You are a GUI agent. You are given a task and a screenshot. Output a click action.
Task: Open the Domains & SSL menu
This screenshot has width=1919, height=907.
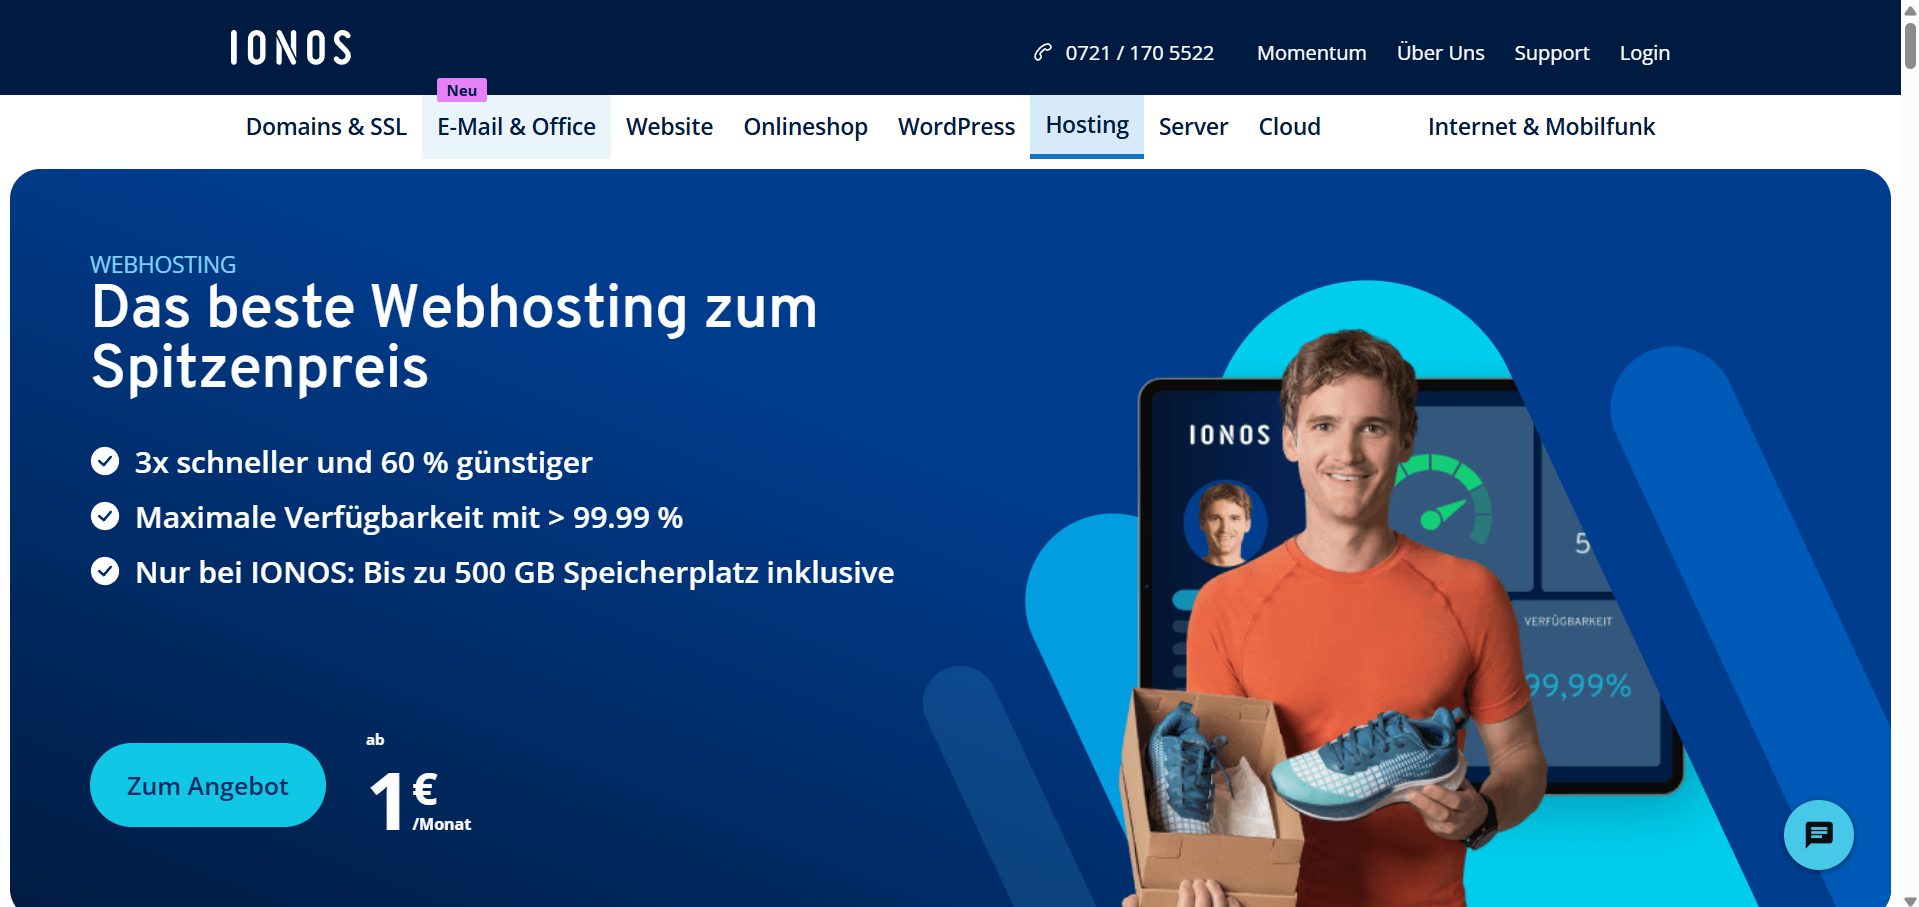pyautogui.click(x=326, y=127)
